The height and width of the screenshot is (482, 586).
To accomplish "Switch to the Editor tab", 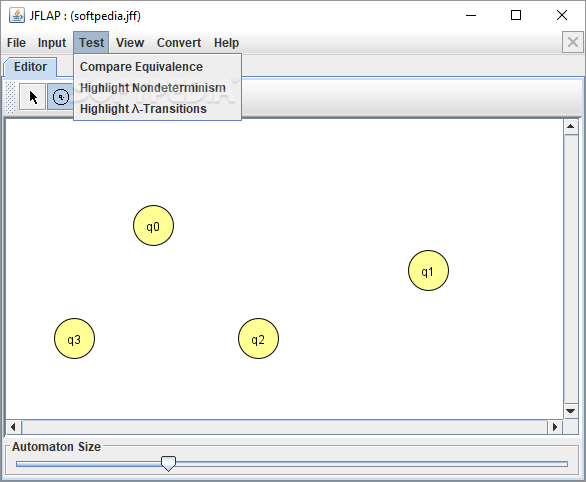I will coord(30,67).
